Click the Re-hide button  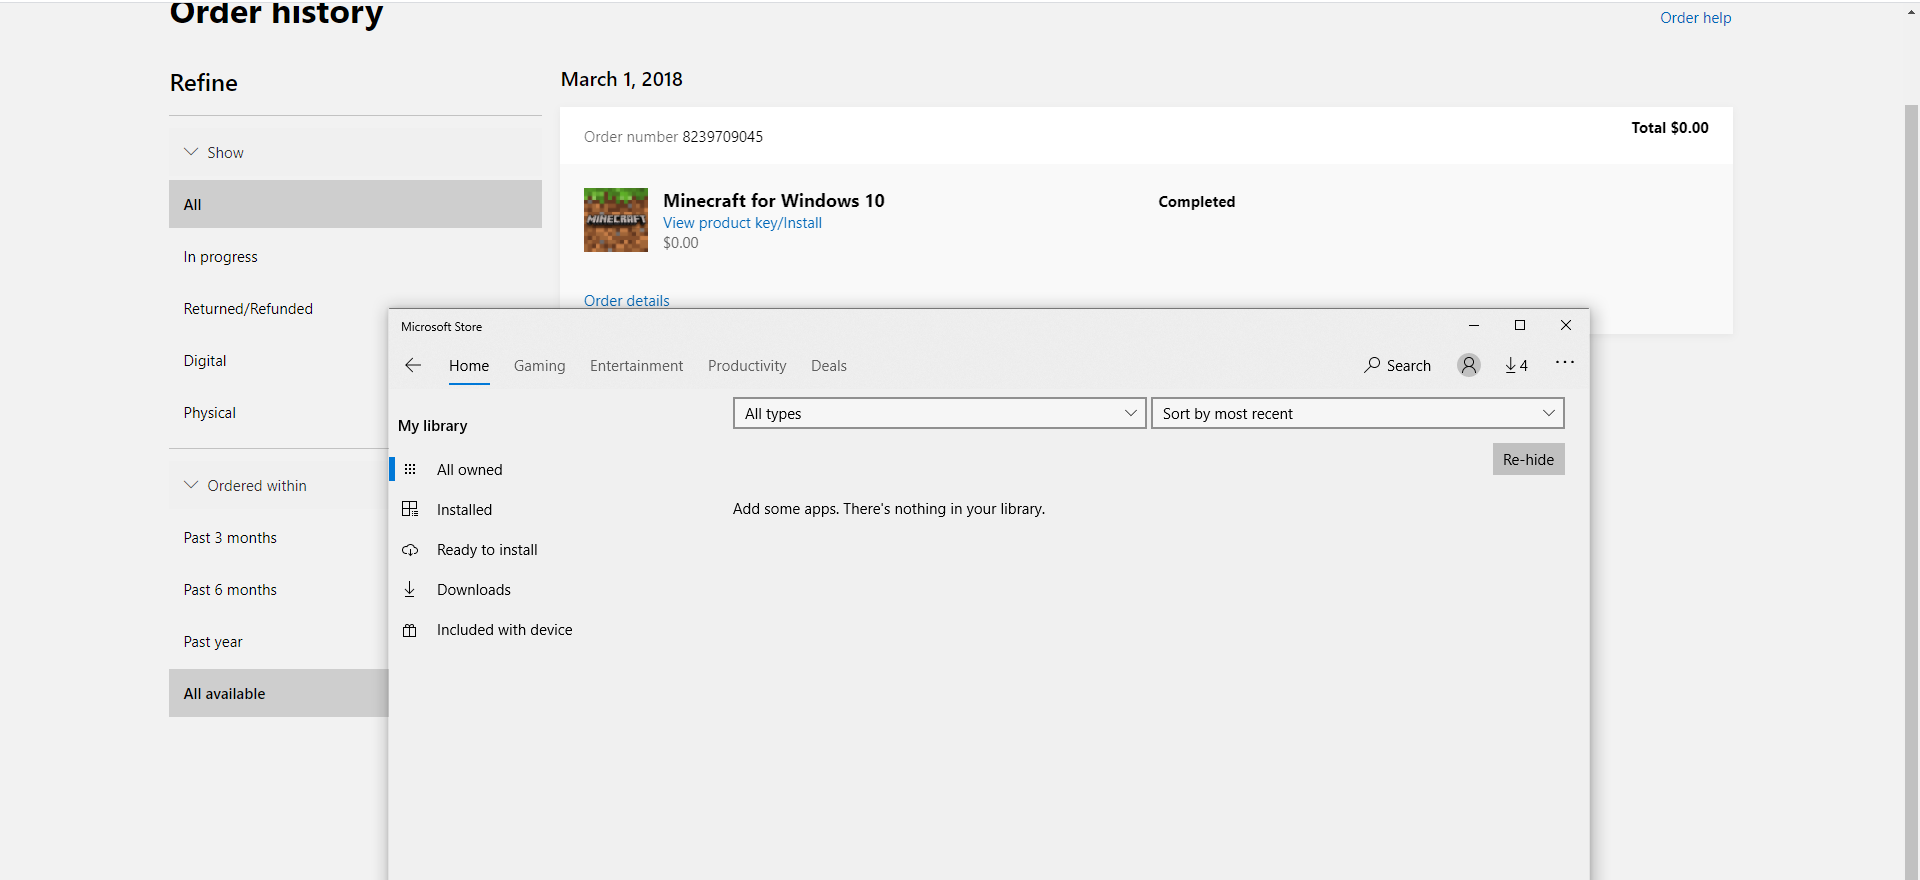1528,459
